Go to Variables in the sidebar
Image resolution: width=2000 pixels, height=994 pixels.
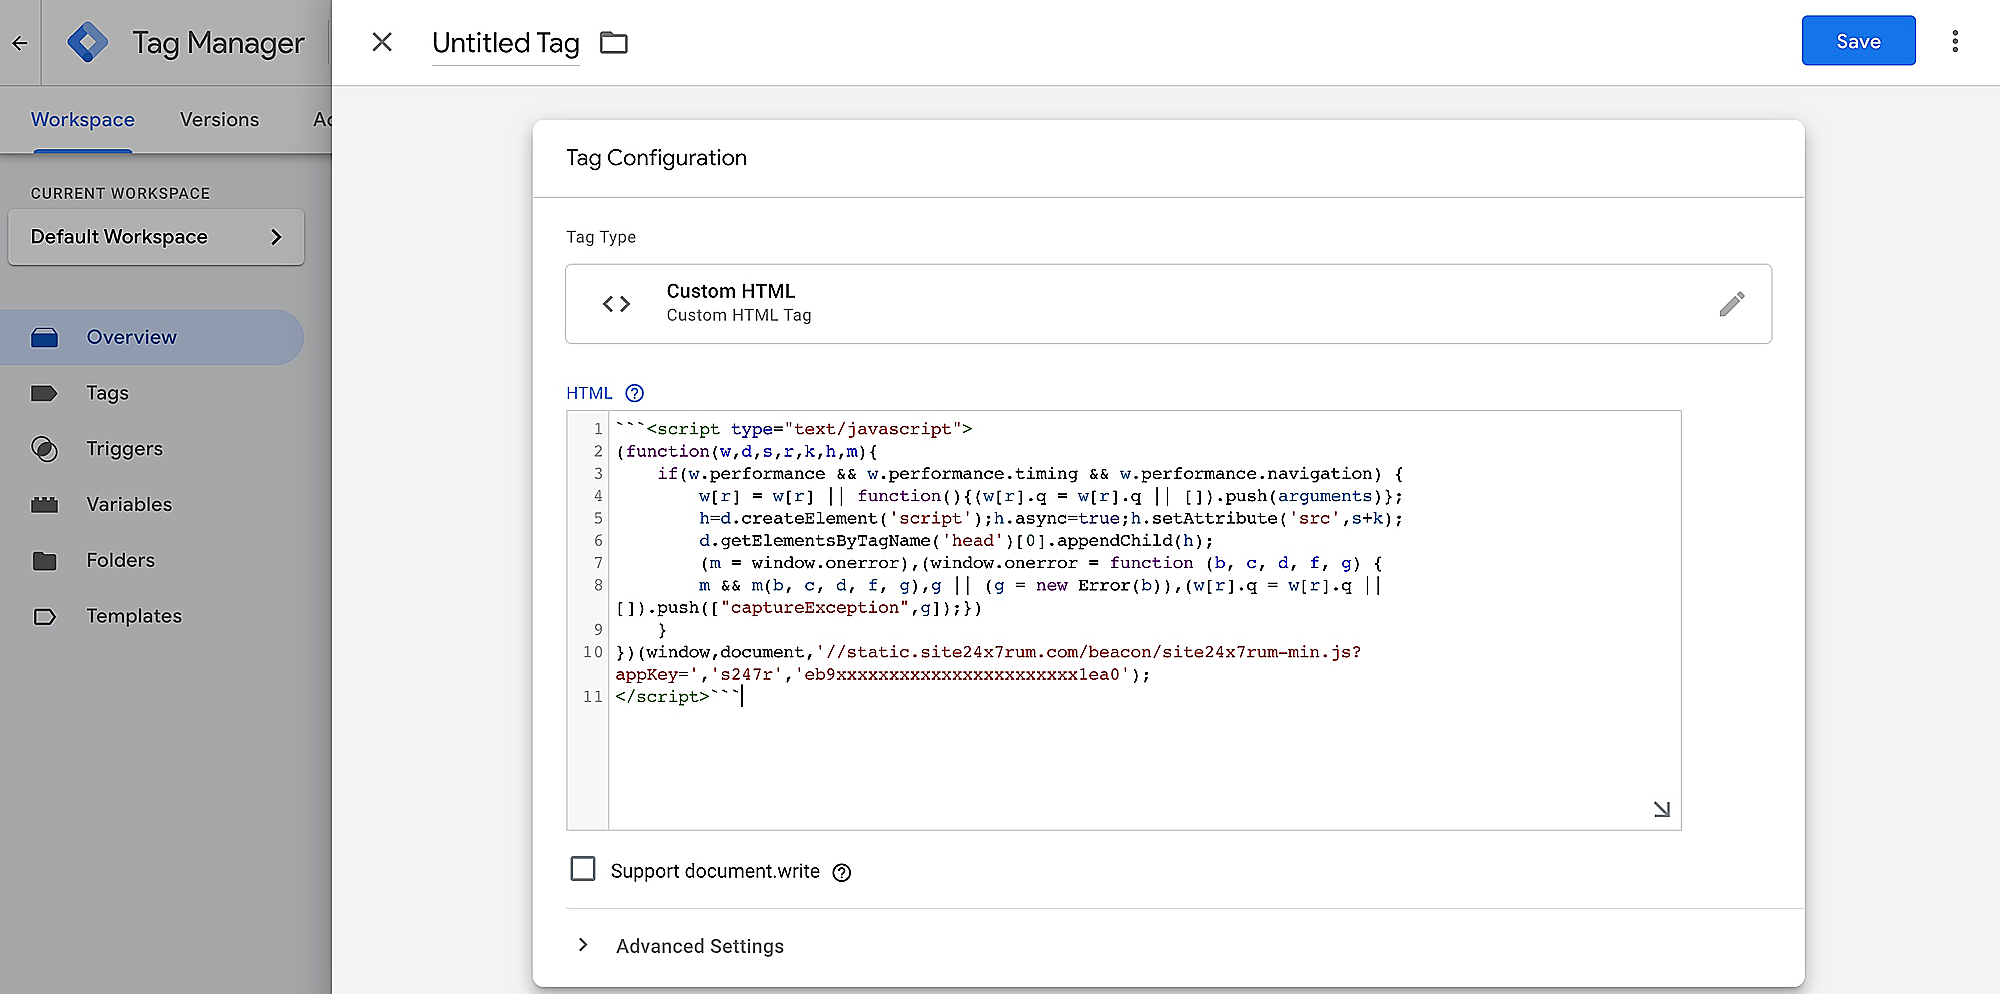point(129,505)
